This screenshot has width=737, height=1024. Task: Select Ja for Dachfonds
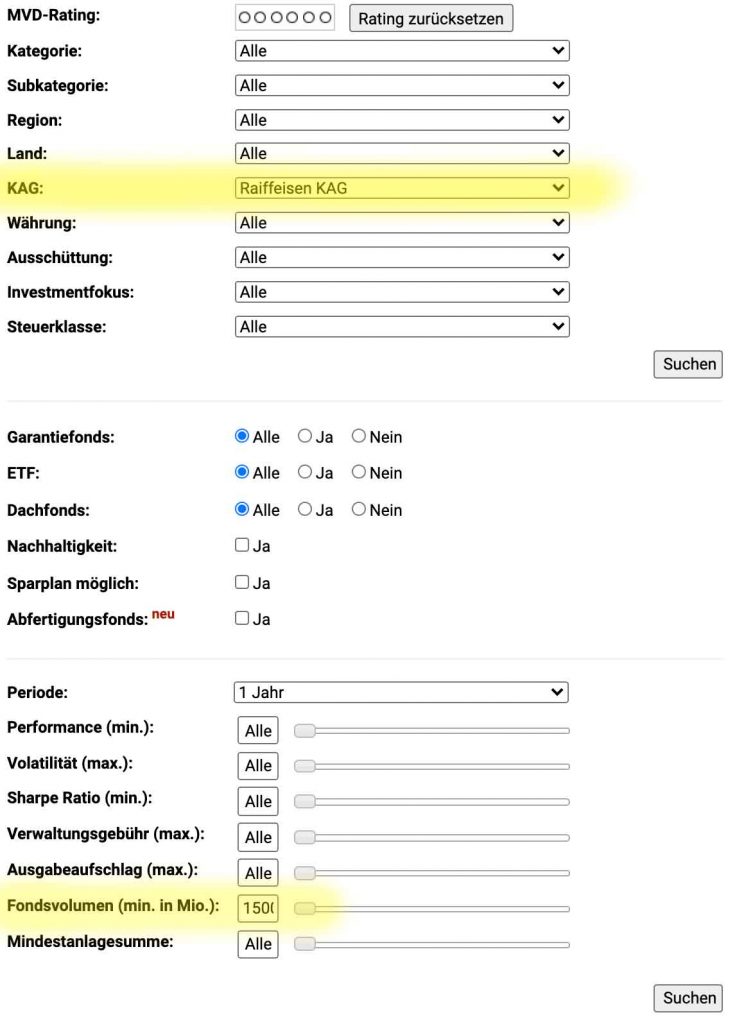pyautogui.click(x=305, y=509)
